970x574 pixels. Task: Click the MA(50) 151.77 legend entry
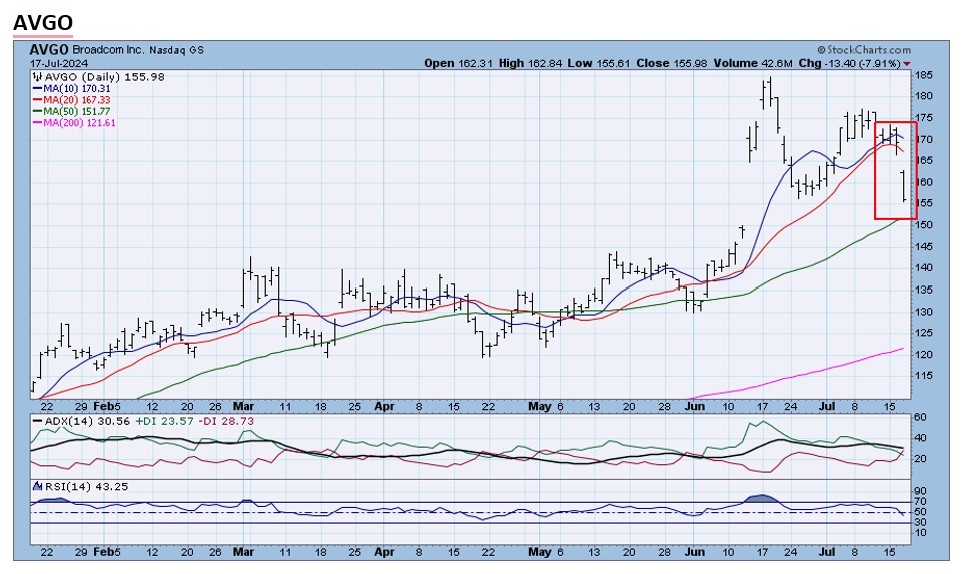tap(71, 111)
